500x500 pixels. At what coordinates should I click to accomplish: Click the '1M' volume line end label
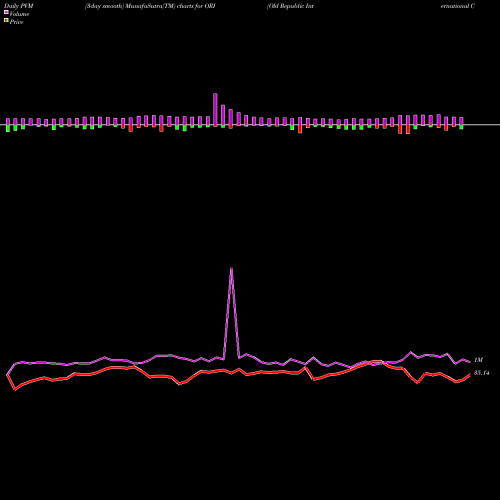[x=478, y=360]
